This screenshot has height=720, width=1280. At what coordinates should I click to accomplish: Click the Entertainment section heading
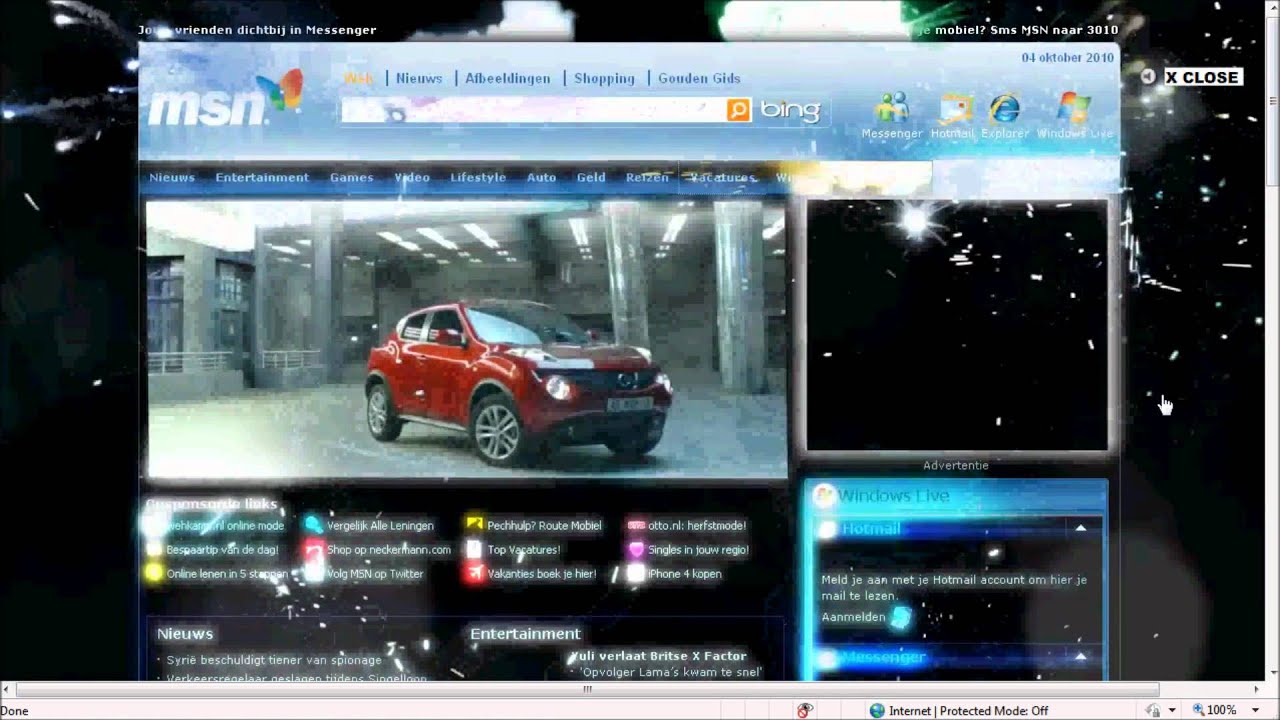tap(525, 633)
